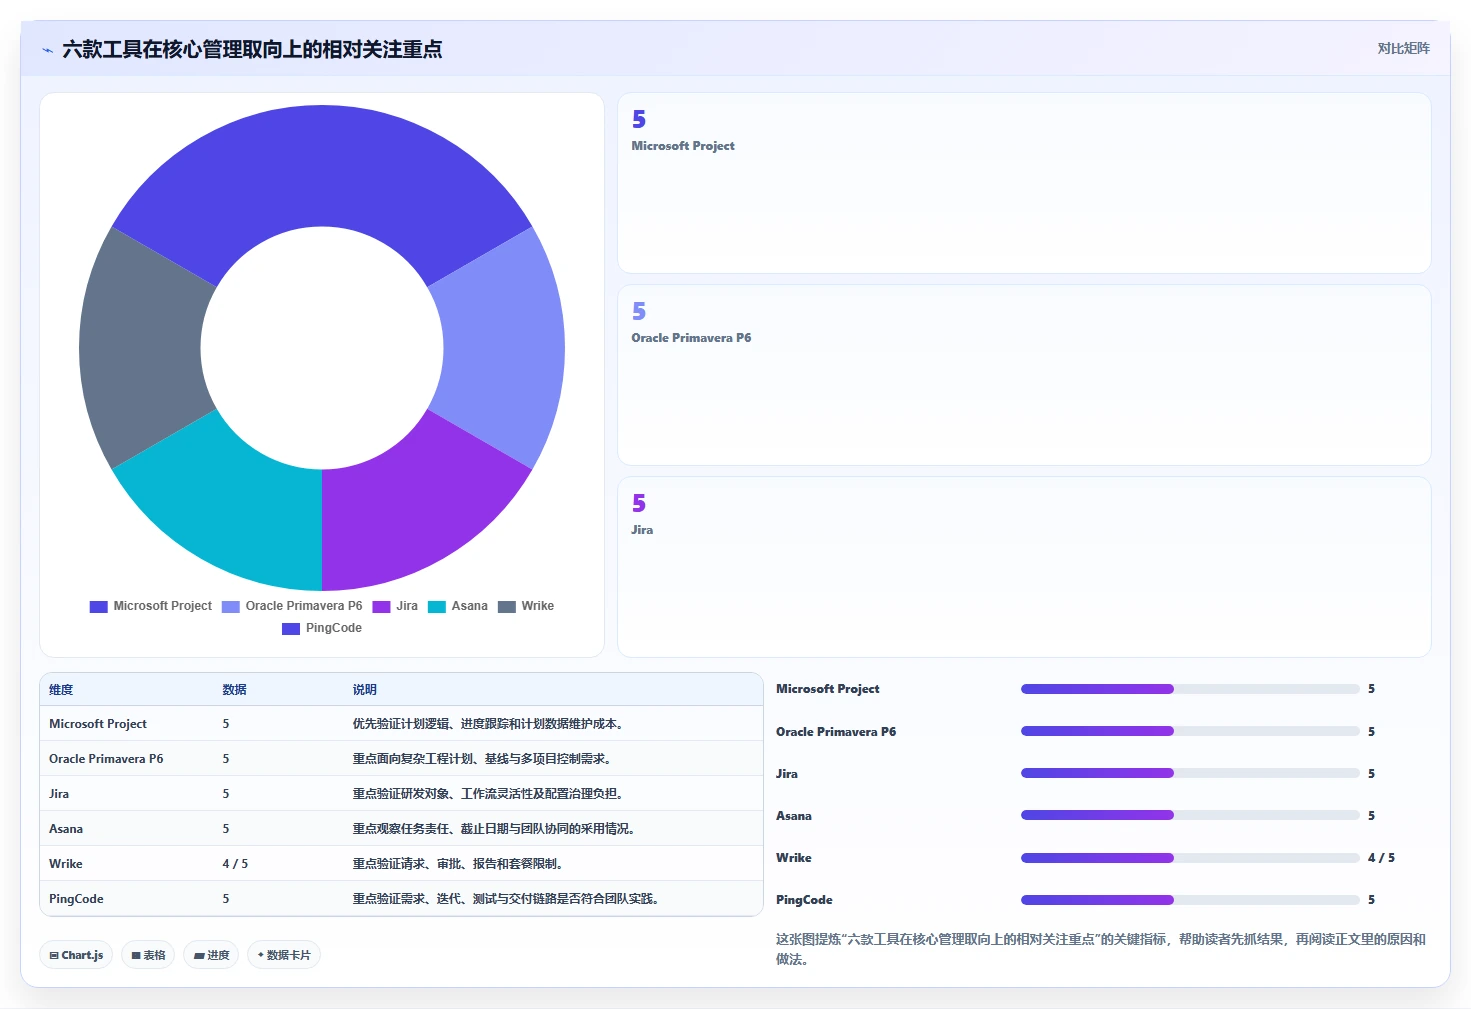Click the Asana progress bar

tap(1190, 815)
